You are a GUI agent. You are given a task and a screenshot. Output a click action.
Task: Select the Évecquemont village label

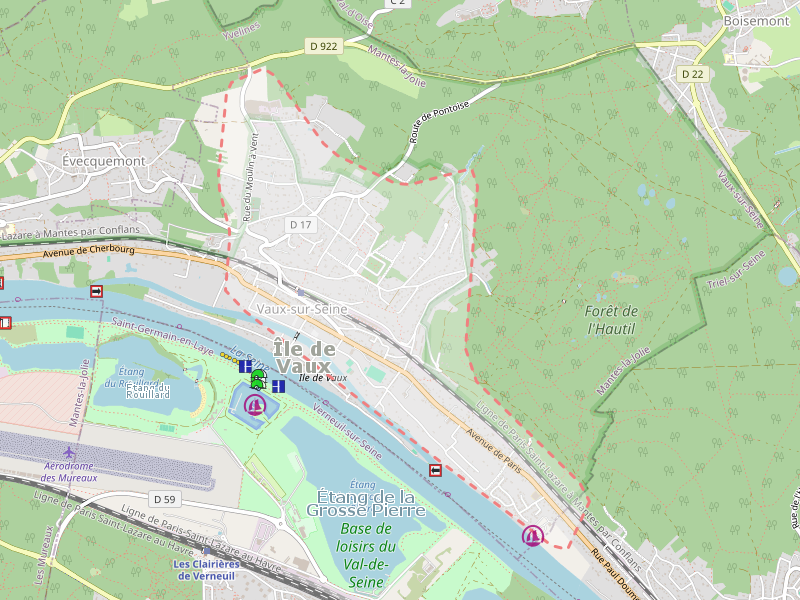click(104, 161)
